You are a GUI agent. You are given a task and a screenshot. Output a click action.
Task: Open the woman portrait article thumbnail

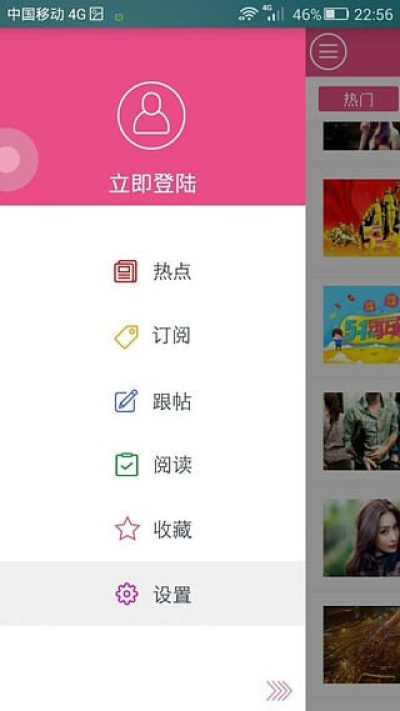[361, 538]
